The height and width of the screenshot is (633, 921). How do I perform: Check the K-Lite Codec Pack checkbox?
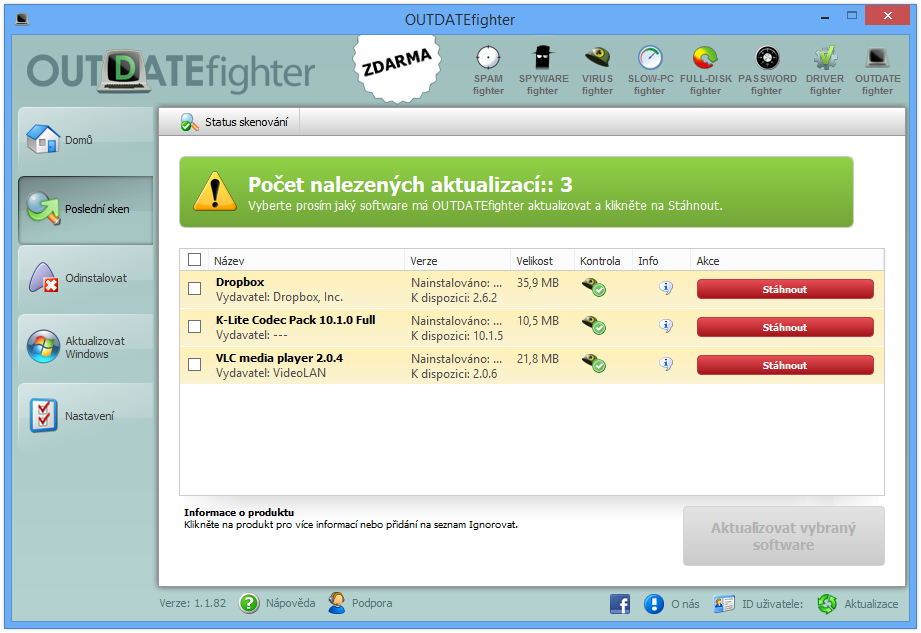click(x=194, y=326)
